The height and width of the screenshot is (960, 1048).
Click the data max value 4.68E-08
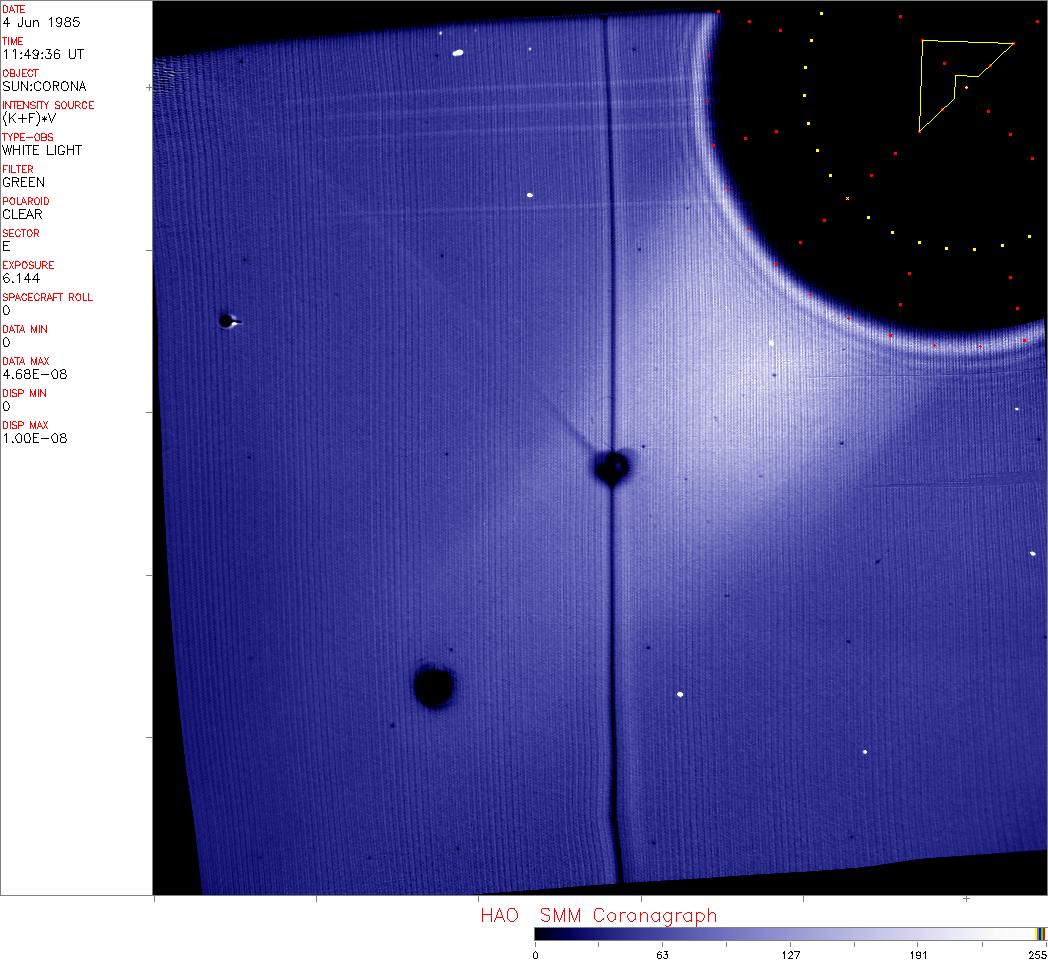pos(35,374)
